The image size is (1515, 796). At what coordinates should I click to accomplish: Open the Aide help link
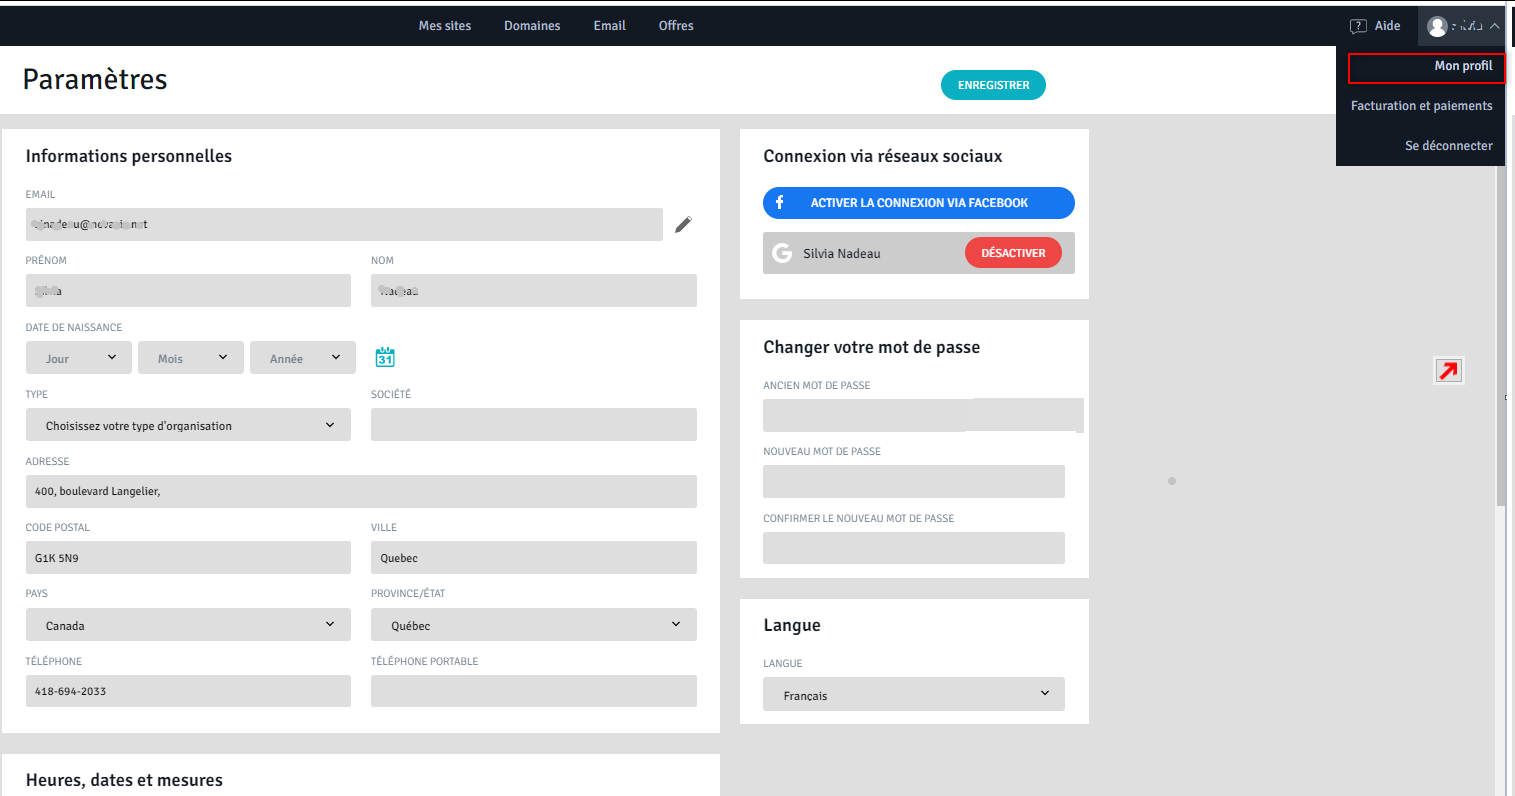pyautogui.click(x=1387, y=26)
